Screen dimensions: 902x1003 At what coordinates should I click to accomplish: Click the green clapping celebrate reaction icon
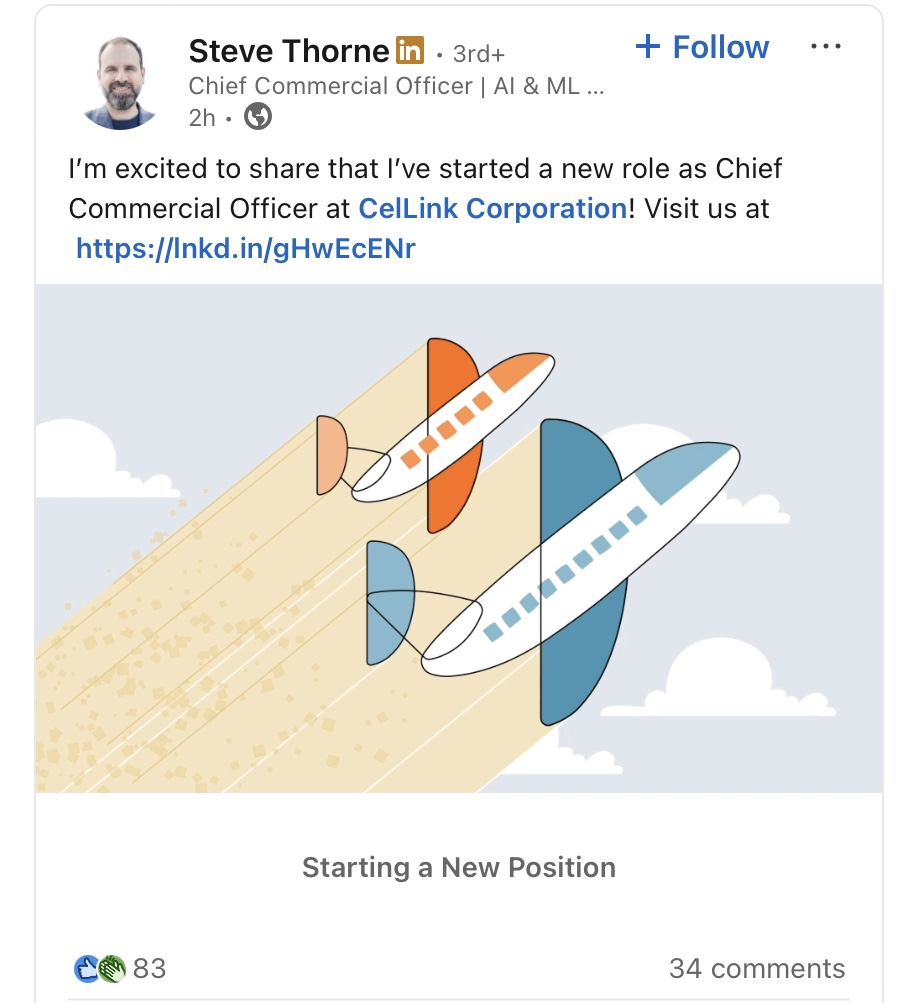pos(112,968)
